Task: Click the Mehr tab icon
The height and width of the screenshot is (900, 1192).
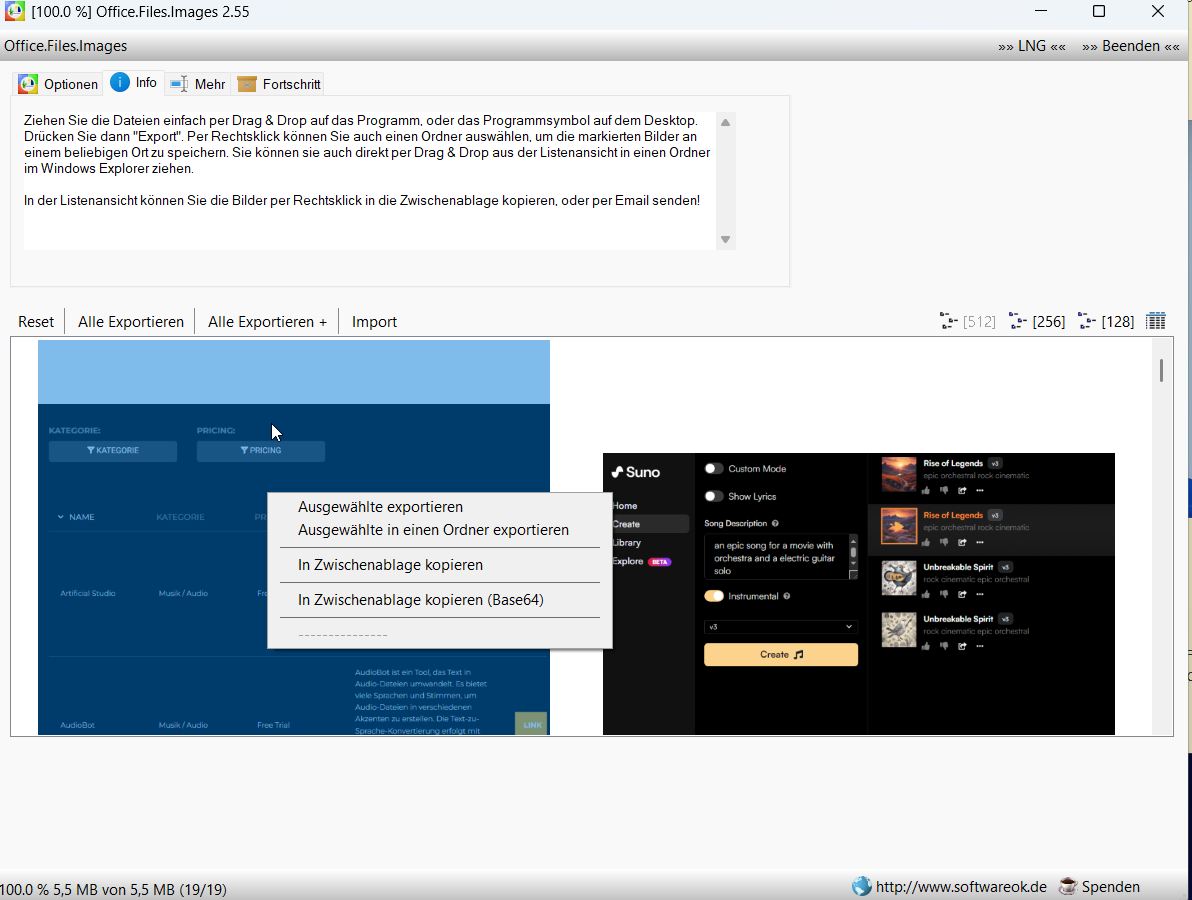Action: click(179, 84)
